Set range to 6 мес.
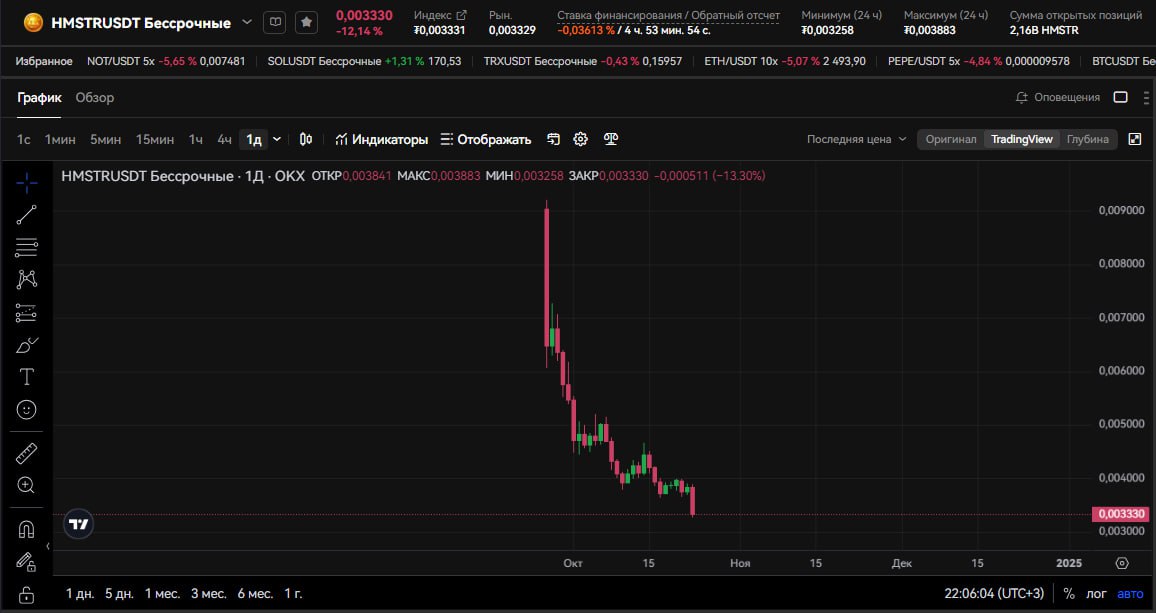This screenshot has width=1156, height=613. 255,594
